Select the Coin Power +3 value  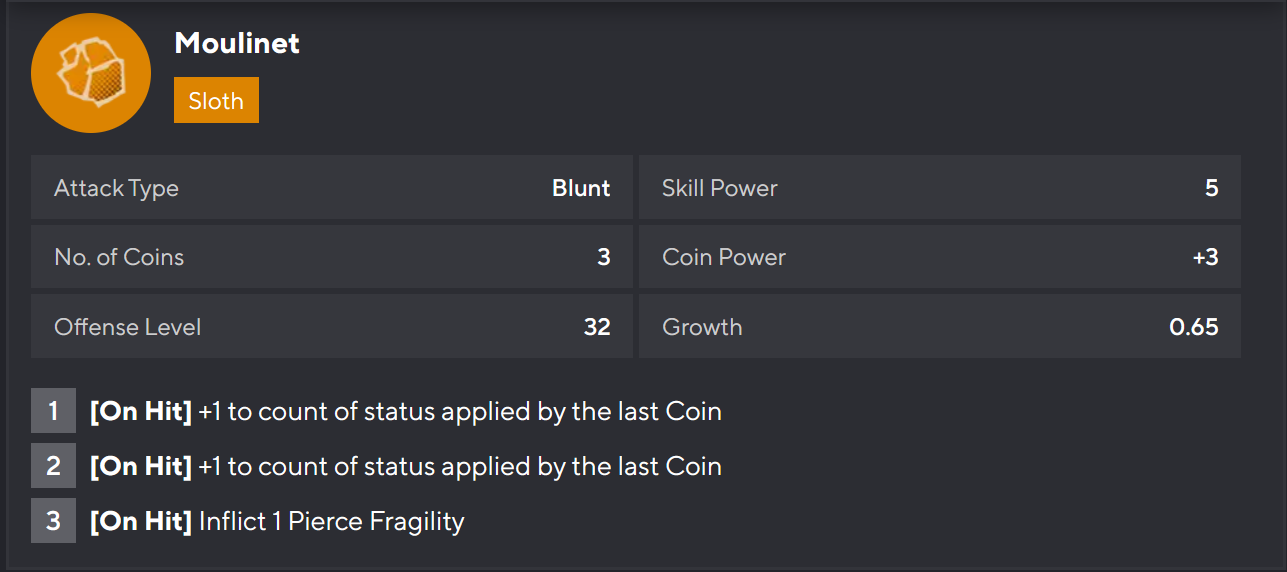pyautogui.click(x=1205, y=257)
